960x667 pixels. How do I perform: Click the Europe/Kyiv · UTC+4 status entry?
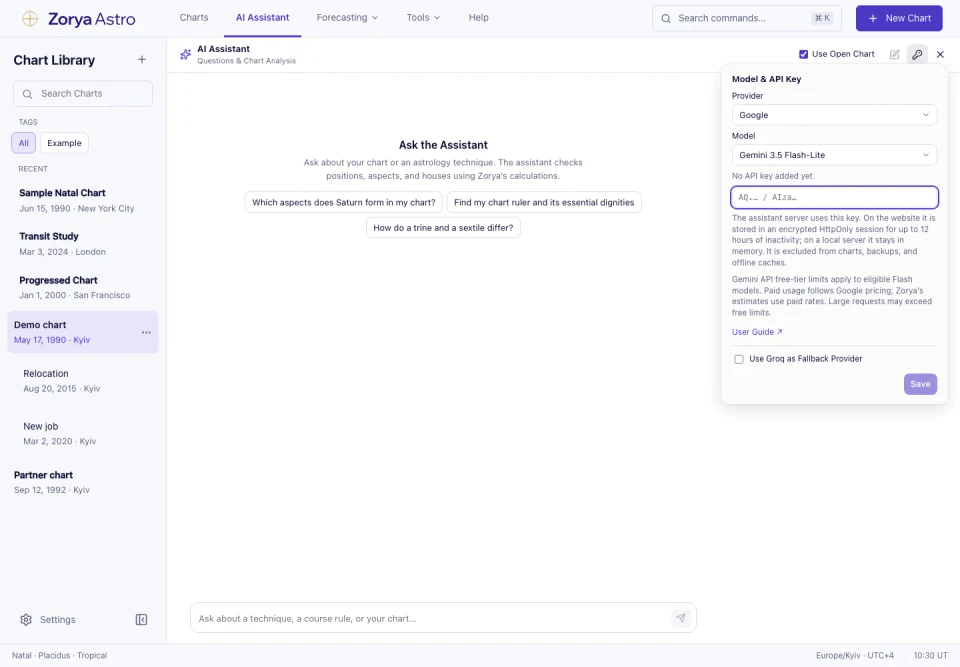855,655
